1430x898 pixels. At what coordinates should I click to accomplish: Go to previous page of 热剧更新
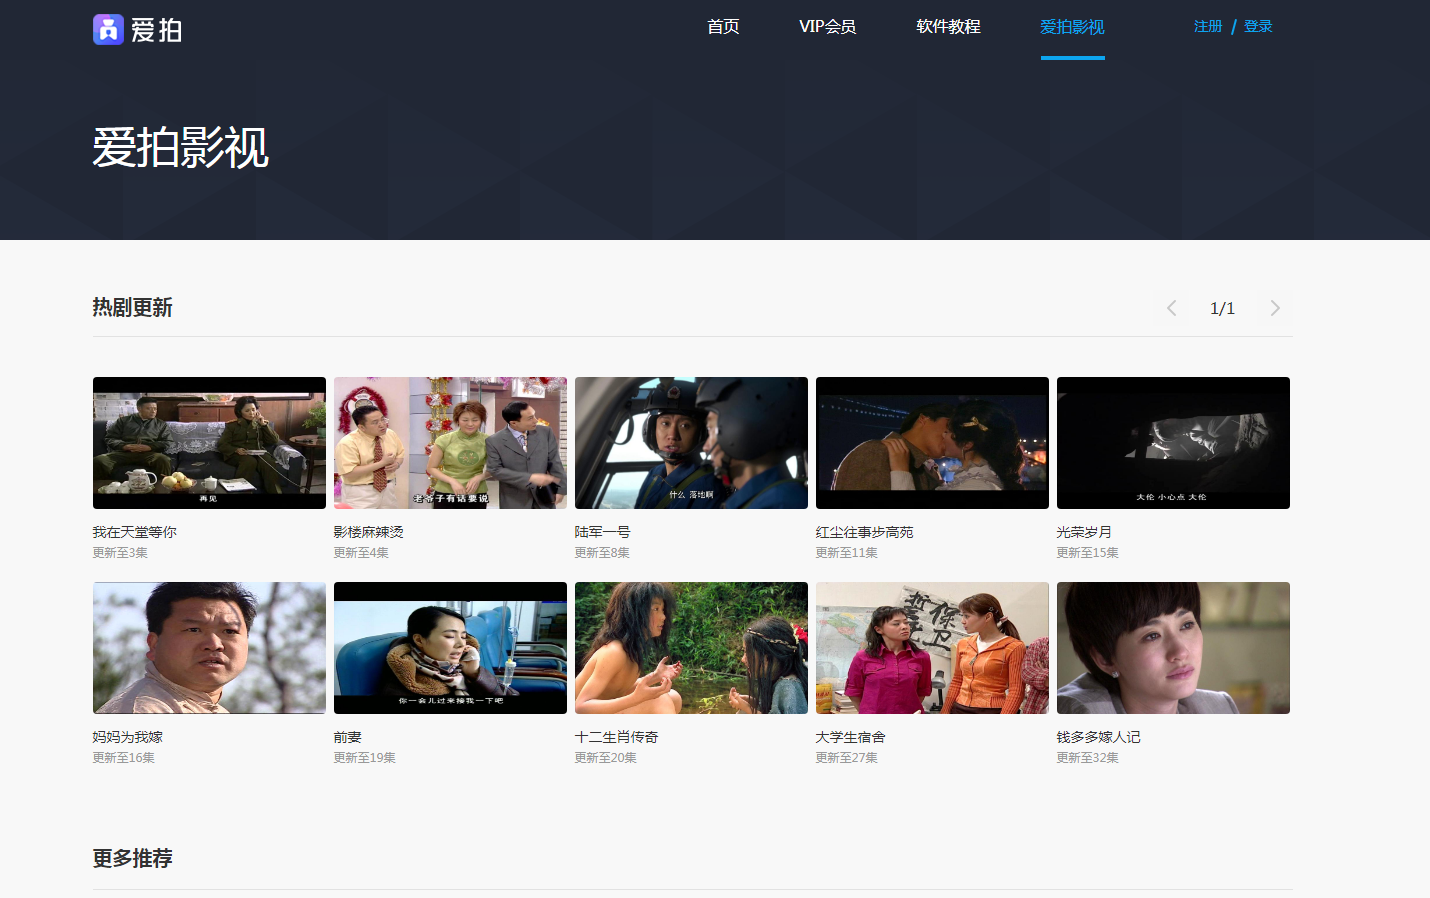(1171, 308)
